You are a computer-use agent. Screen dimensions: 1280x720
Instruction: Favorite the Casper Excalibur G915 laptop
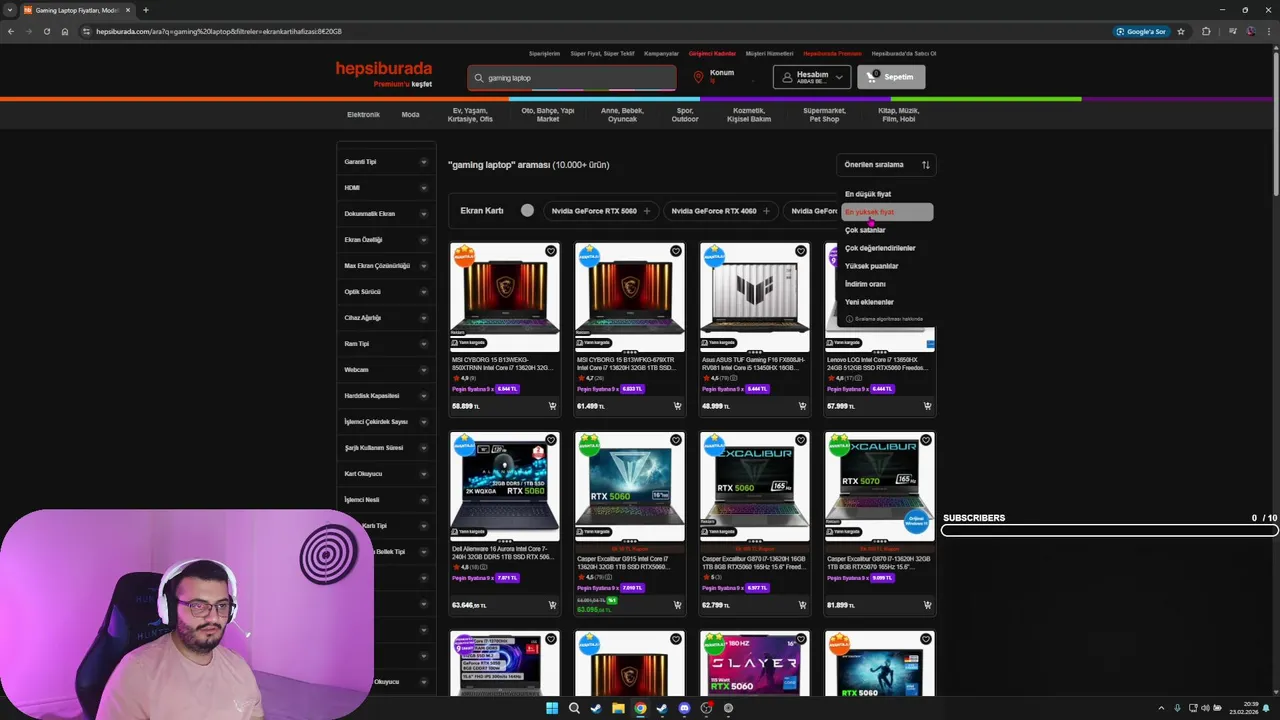pyautogui.click(x=675, y=440)
